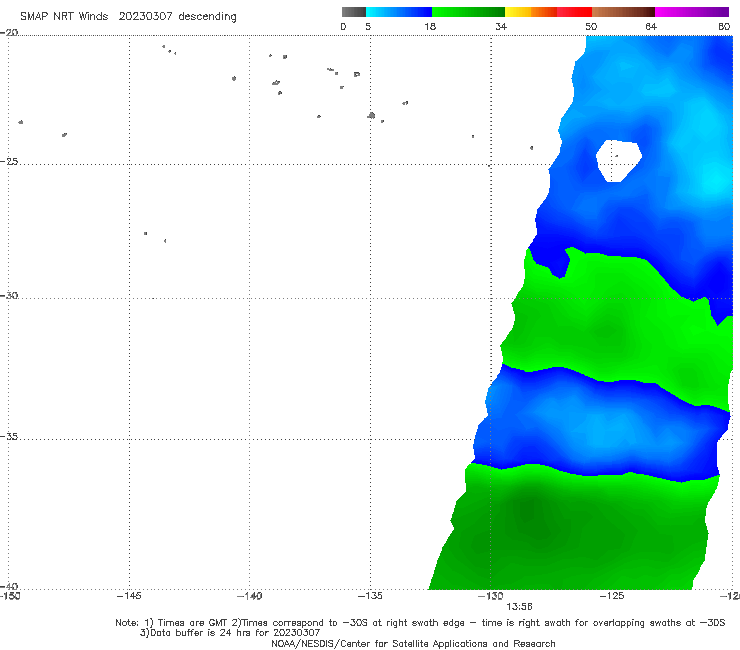
Task: Click the color bar label '18'
Action: pos(430,26)
